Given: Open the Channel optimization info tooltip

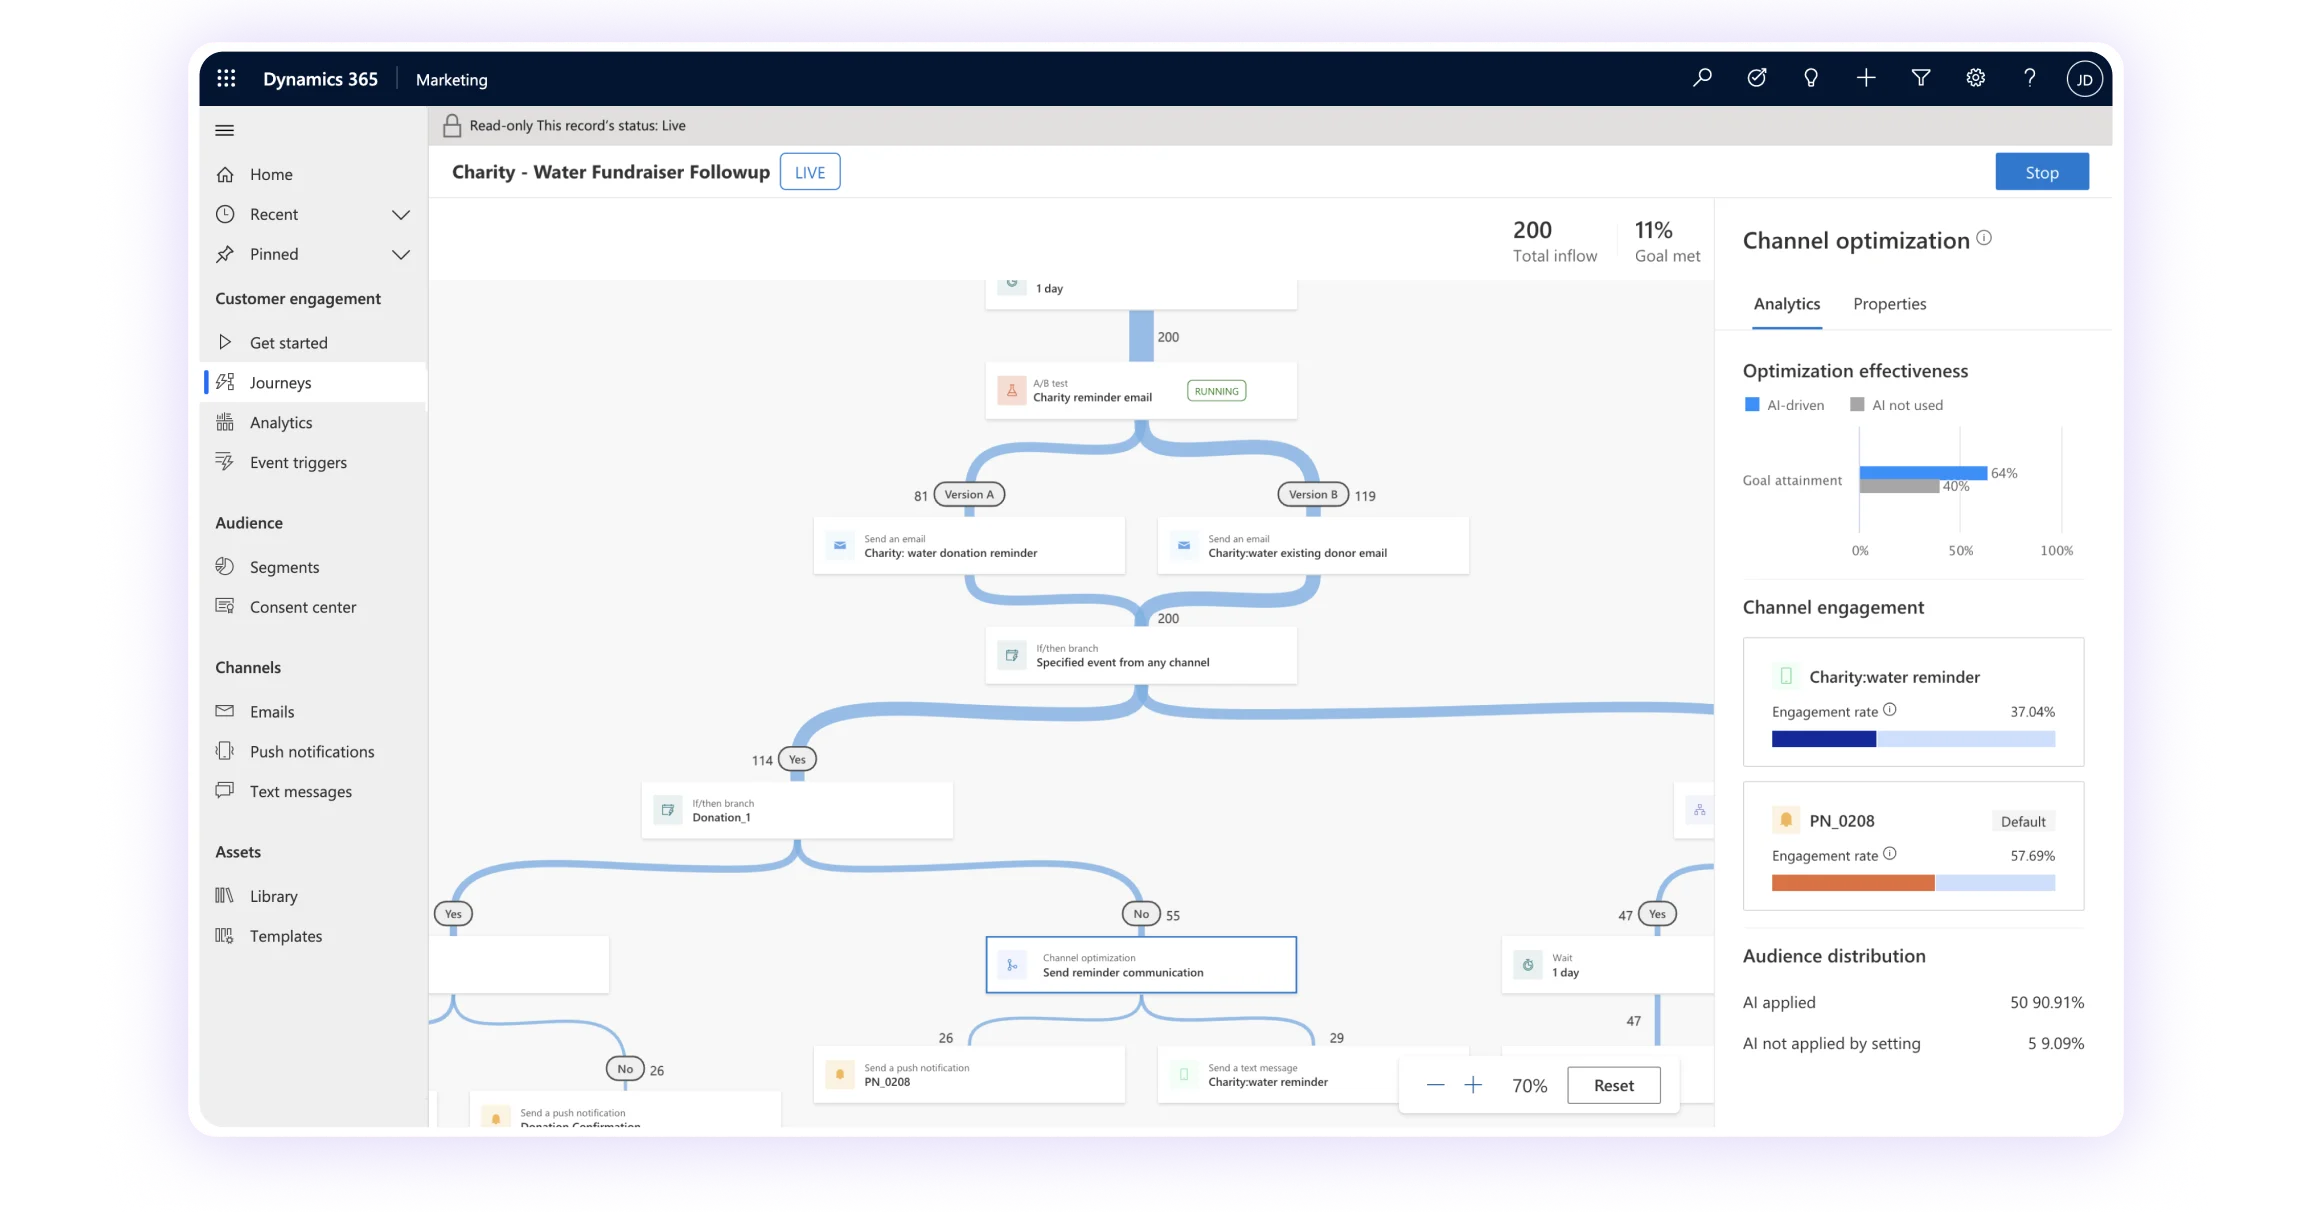Looking at the screenshot, I should [1985, 238].
